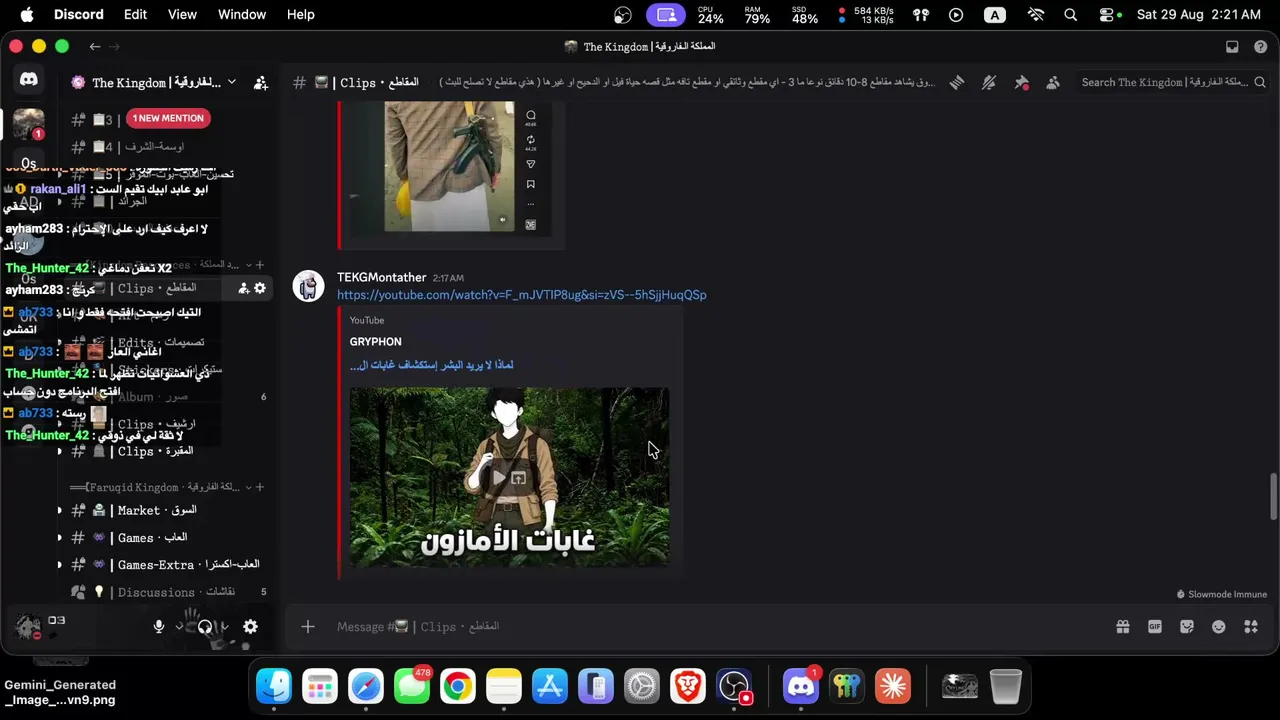The image size is (1280, 720).
Task: Click the plus attachment button in message bar
Action: click(x=308, y=626)
